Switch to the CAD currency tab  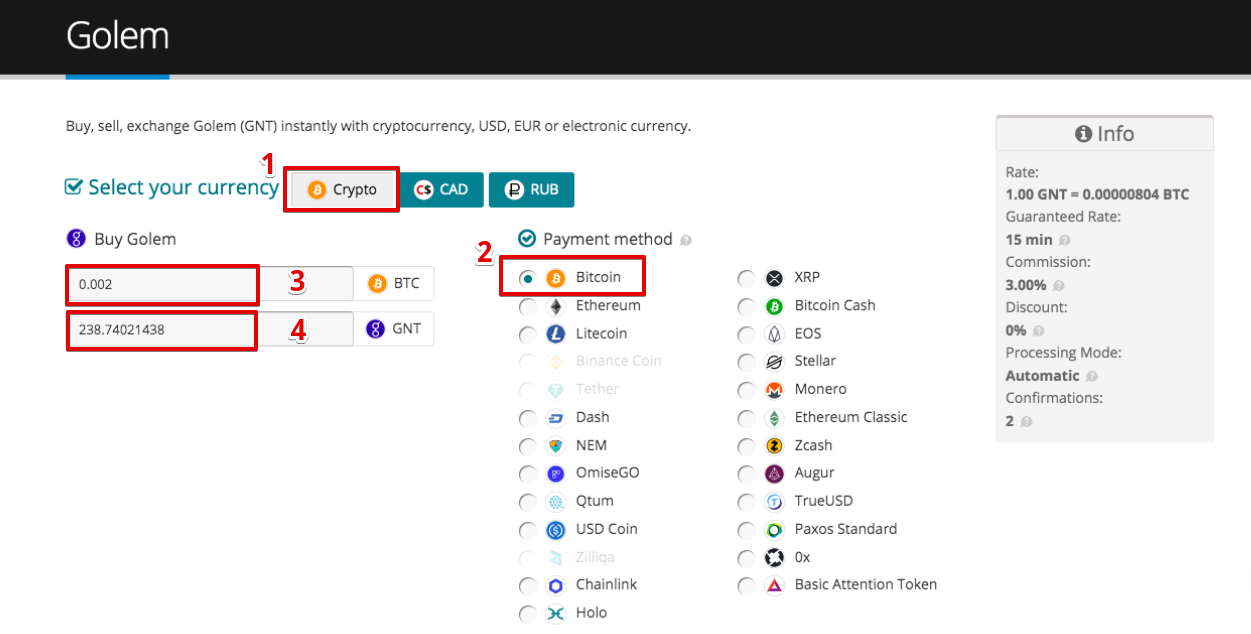[x=441, y=190]
